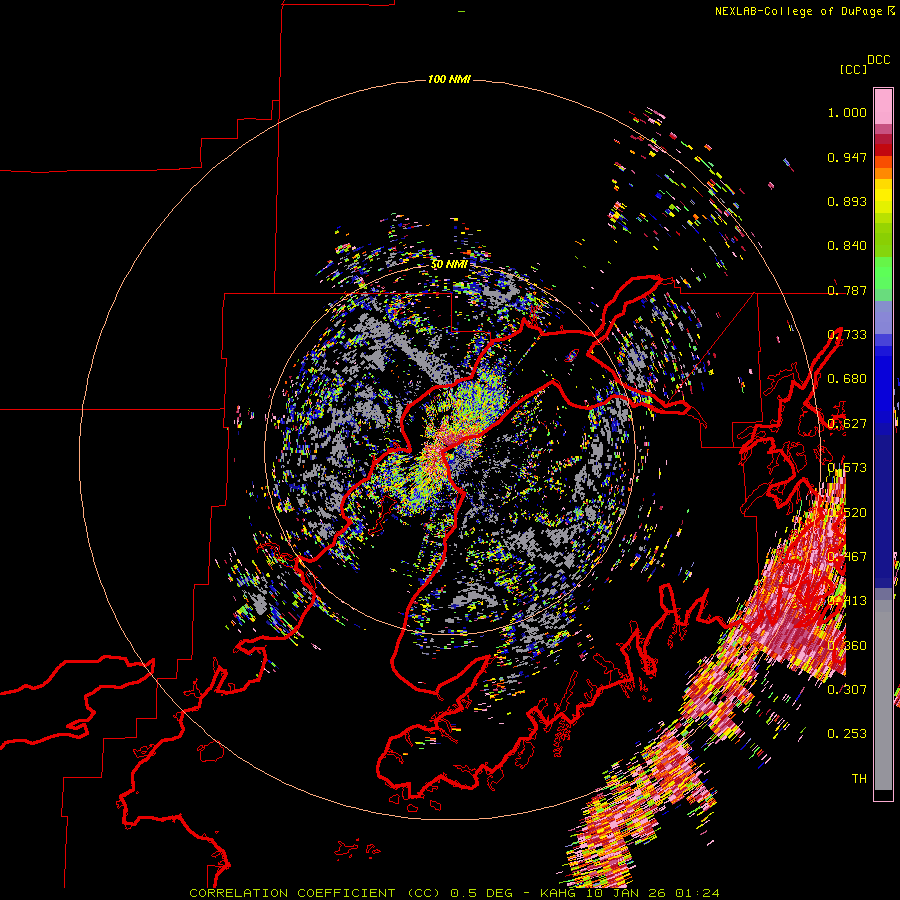Click the 0.253 scale value

(847, 734)
